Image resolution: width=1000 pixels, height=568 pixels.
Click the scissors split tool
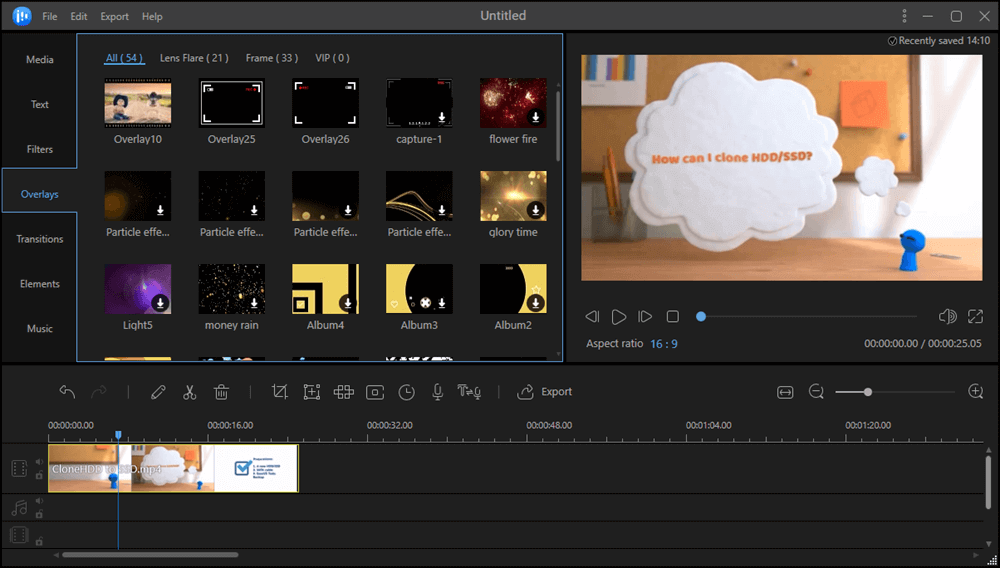tap(189, 391)
